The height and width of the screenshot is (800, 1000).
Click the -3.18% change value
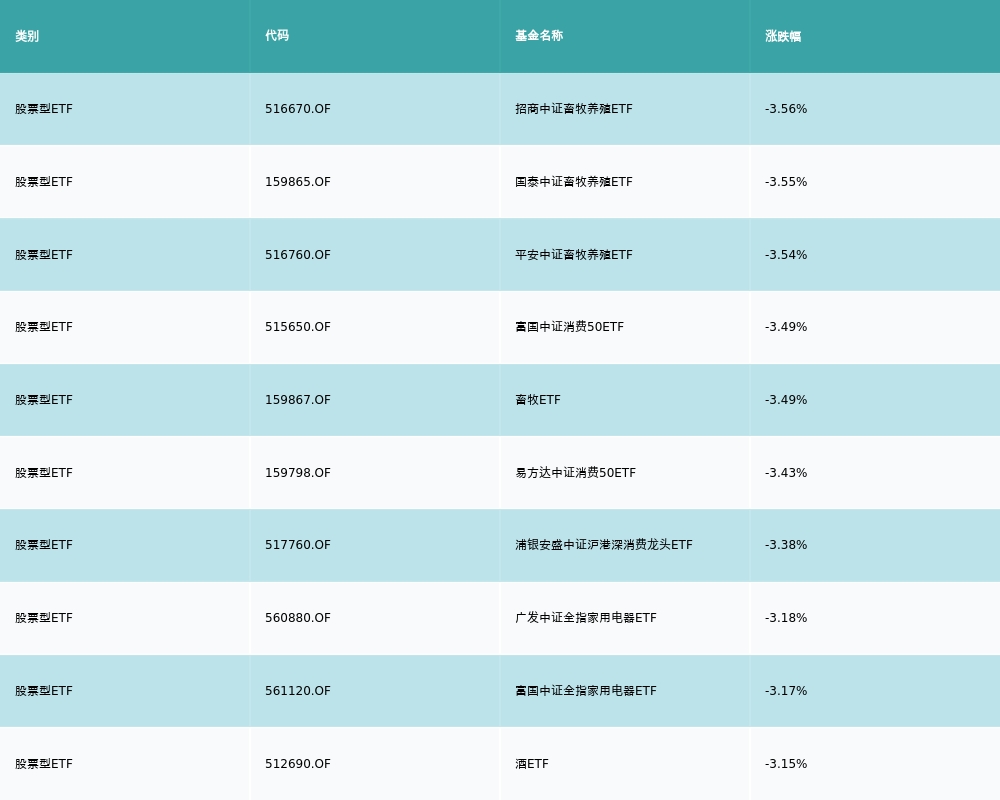[x=786, y=618]
